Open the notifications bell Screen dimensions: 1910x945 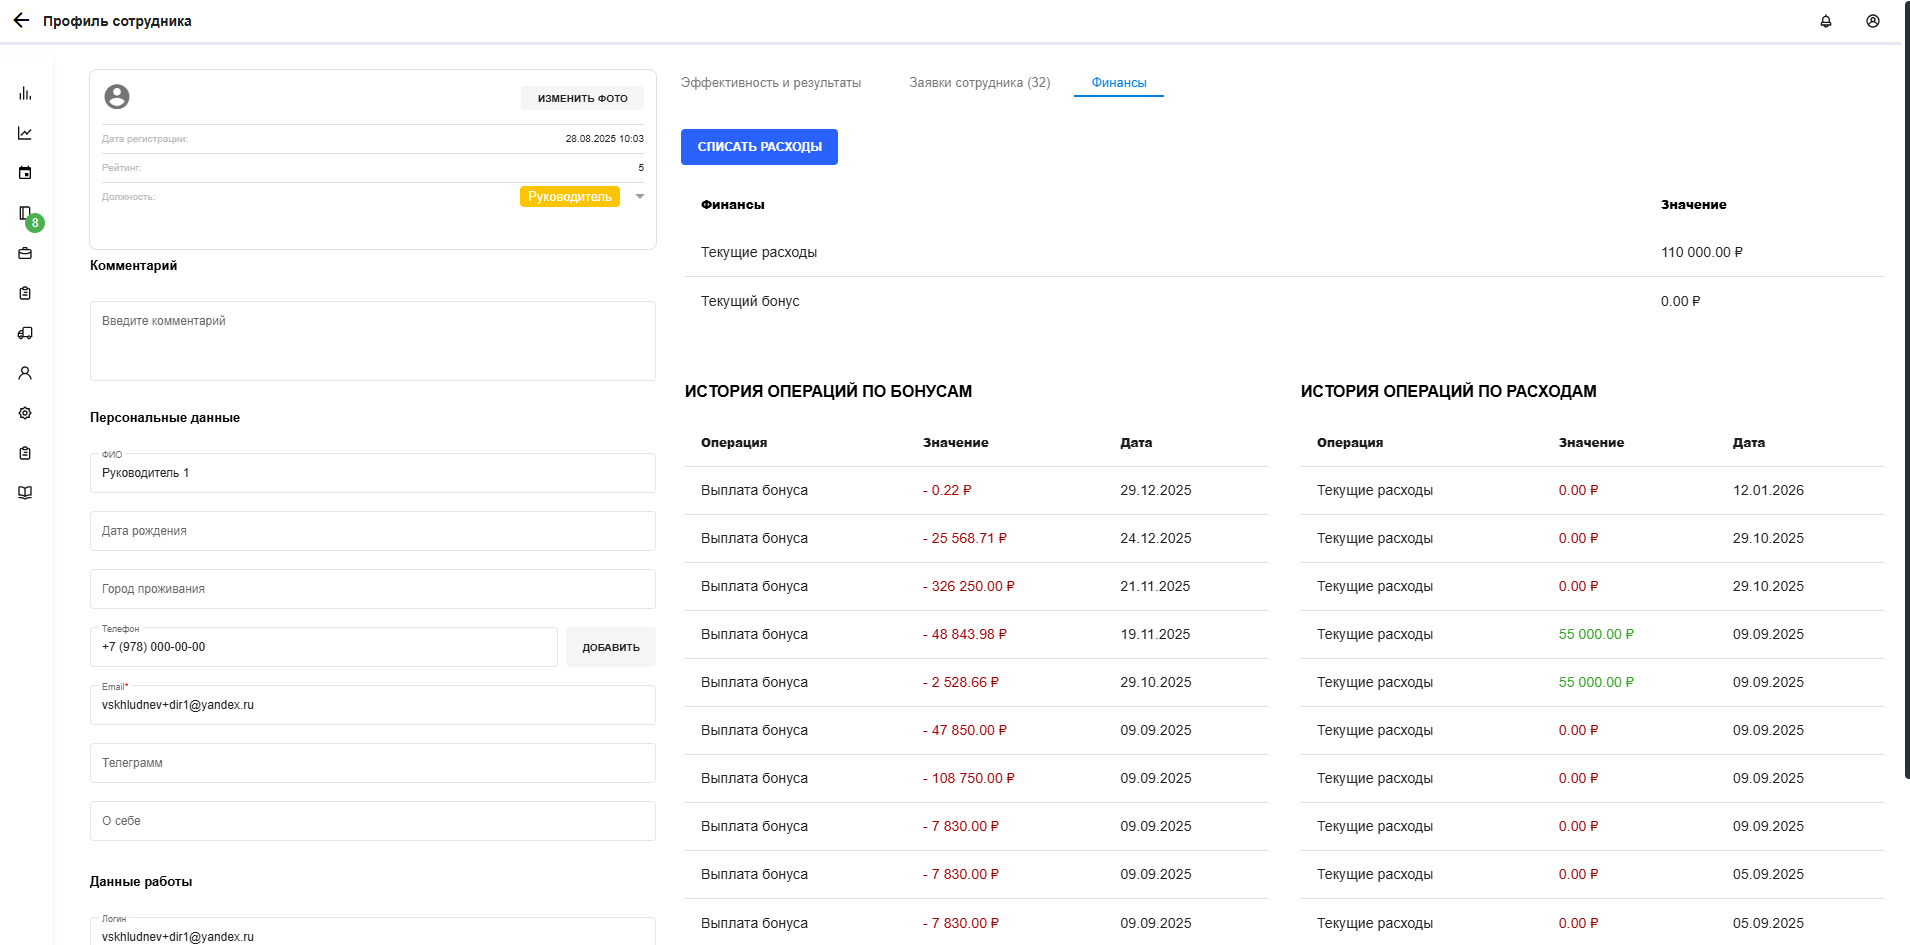pos(1826,21)
